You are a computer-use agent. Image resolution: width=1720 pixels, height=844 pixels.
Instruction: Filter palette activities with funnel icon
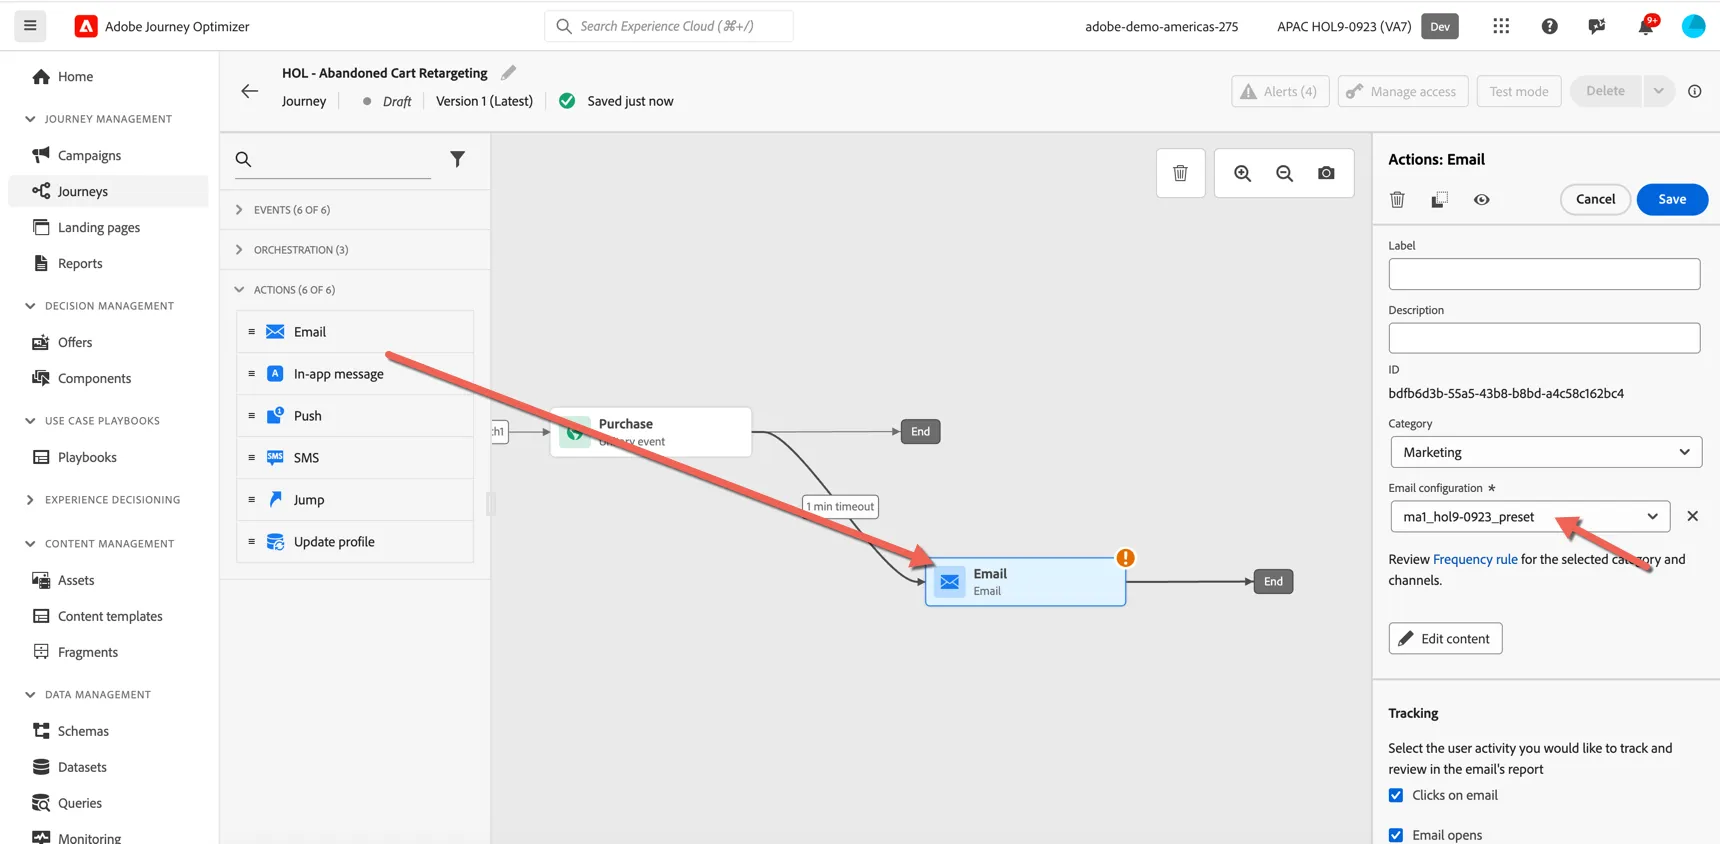tap(457, 159)
